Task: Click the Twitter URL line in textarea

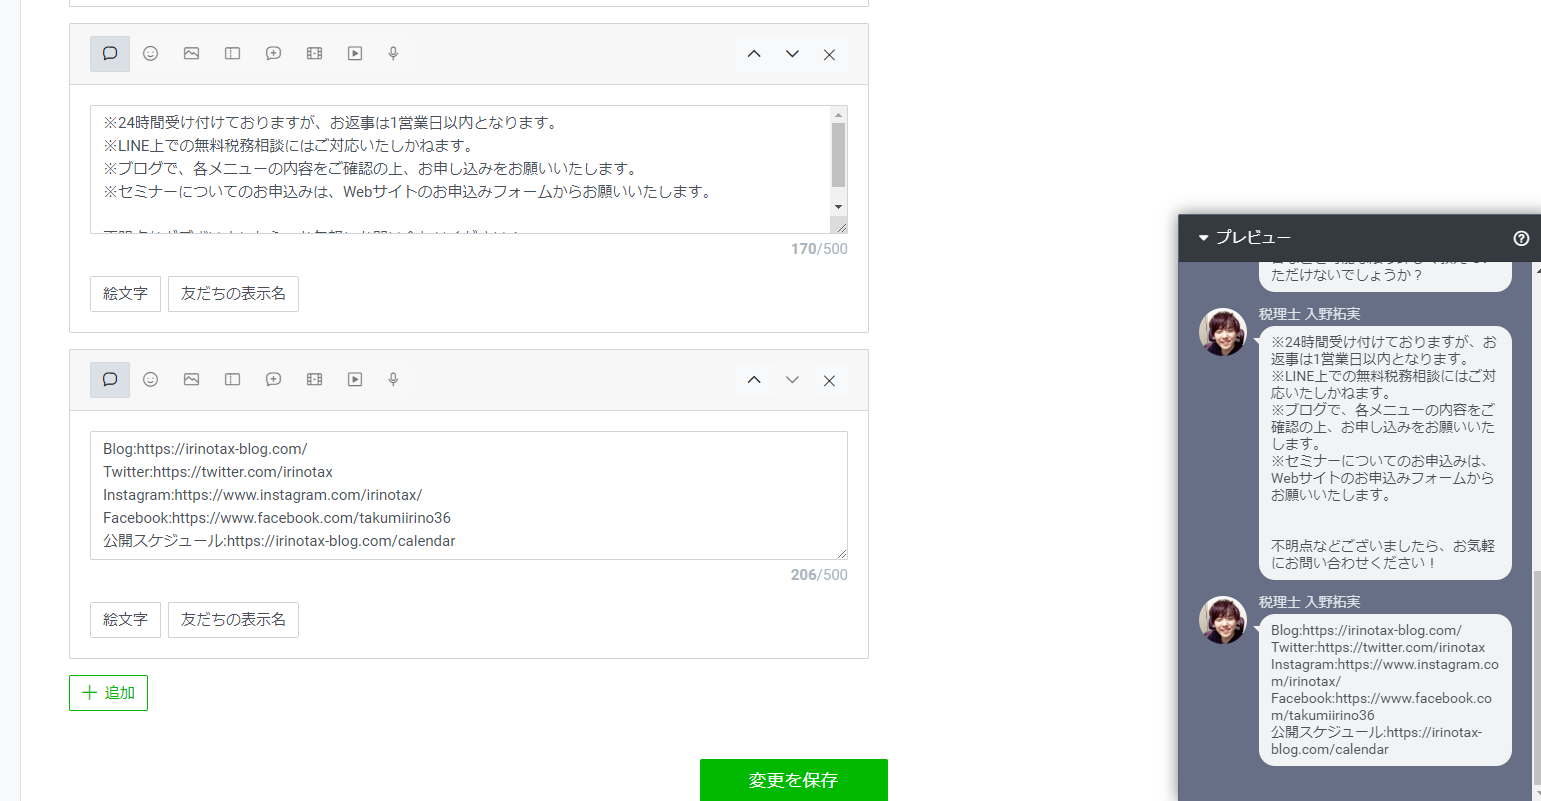Action: [x=218, y=472]
